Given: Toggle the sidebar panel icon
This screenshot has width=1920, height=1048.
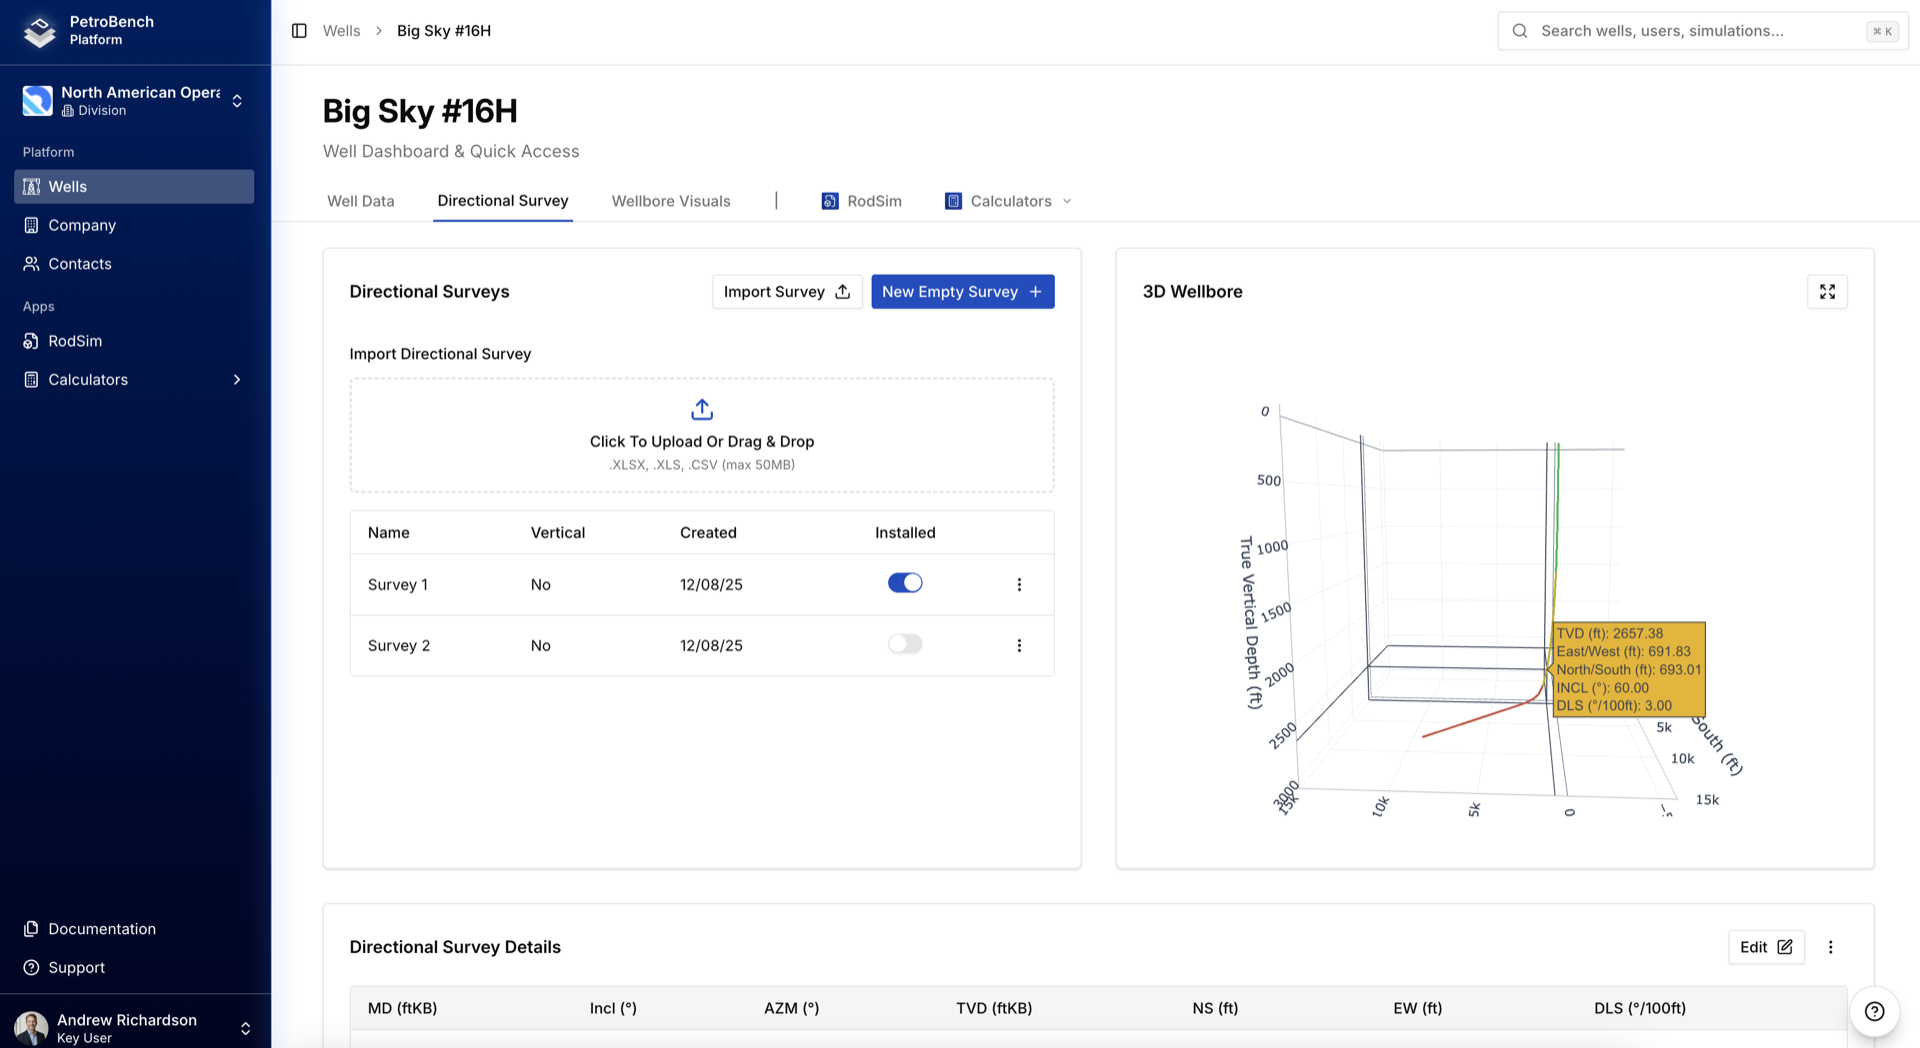Looking at the screenshot, I should (299, 31).
